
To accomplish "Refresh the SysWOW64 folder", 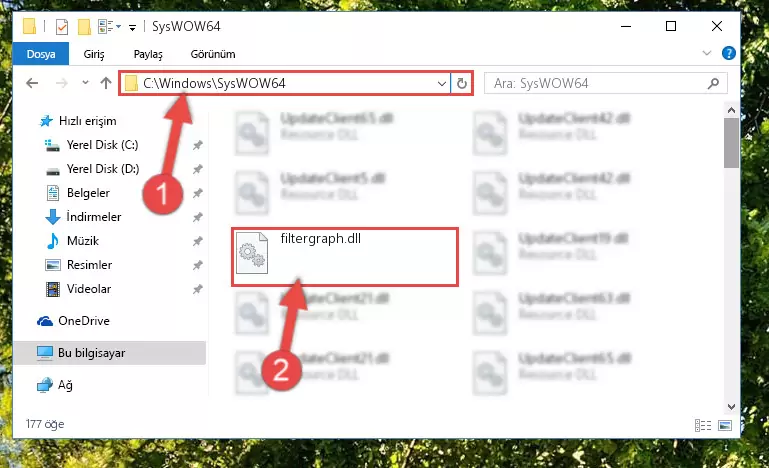I will coord(461,83).
